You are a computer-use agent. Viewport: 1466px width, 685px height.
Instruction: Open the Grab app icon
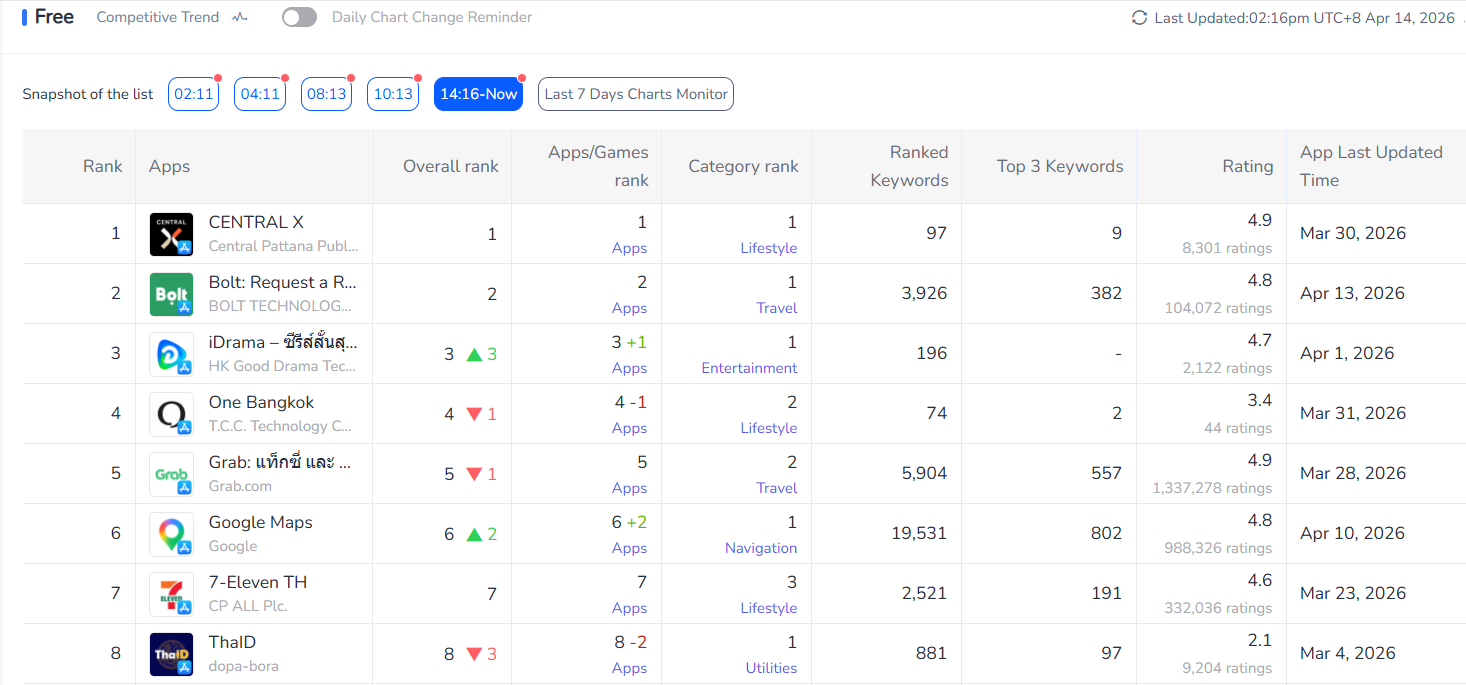tap(171, 473)
